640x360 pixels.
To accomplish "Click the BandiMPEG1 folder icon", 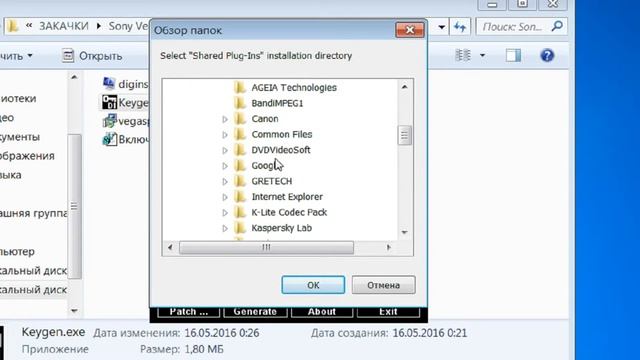I will point(240,103).
